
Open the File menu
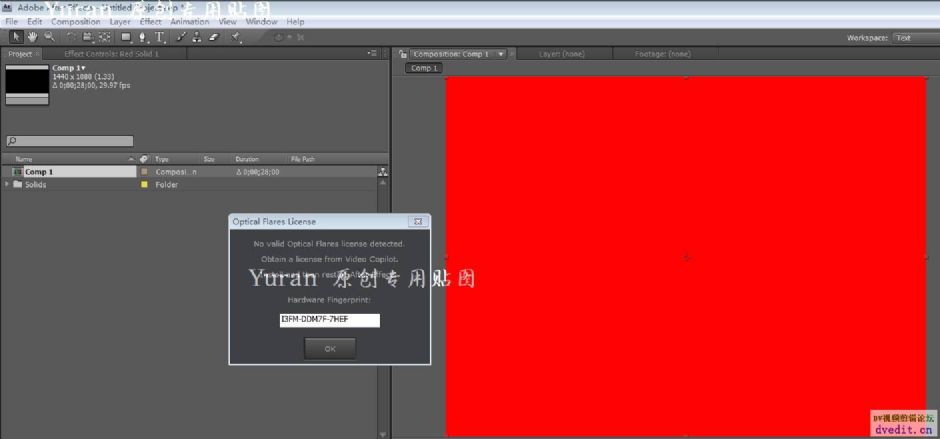(x=11, y=22)
